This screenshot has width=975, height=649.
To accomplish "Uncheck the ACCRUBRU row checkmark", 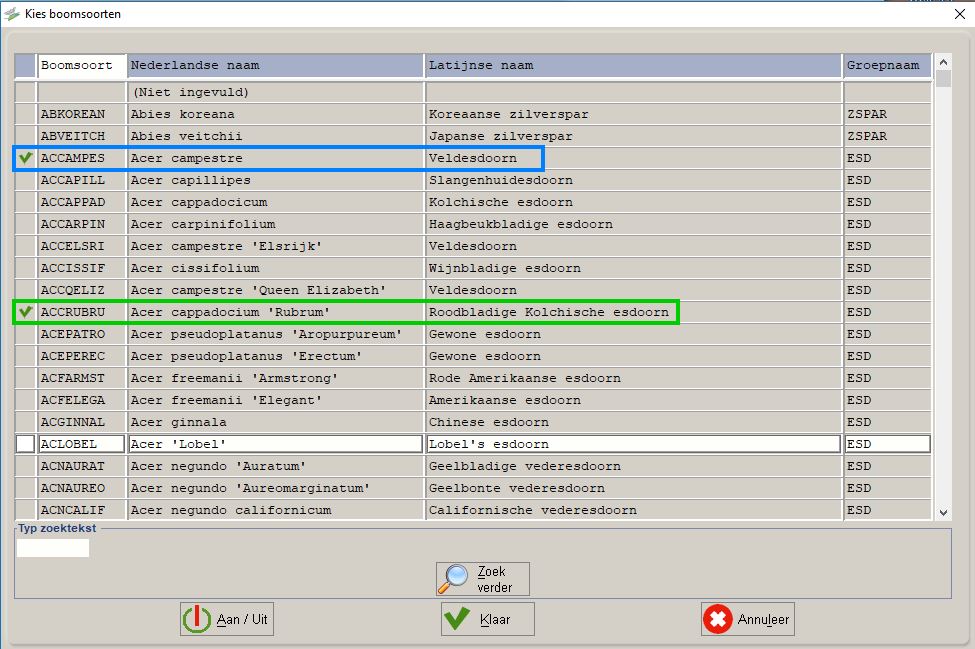I will 26,312.
